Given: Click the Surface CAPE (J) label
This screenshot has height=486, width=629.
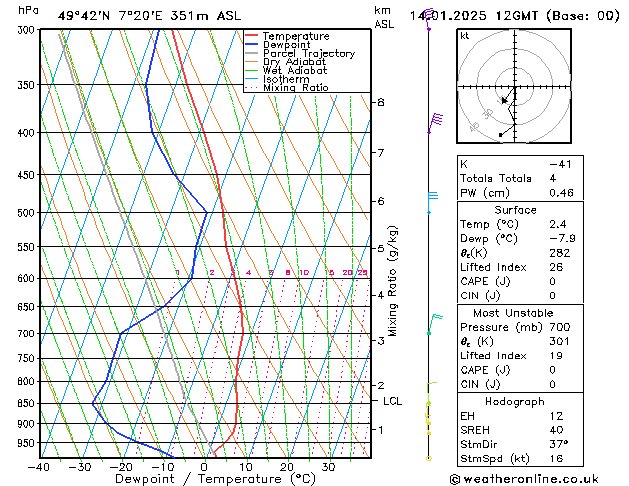Looking at the screenshot, I should [485, 281].
